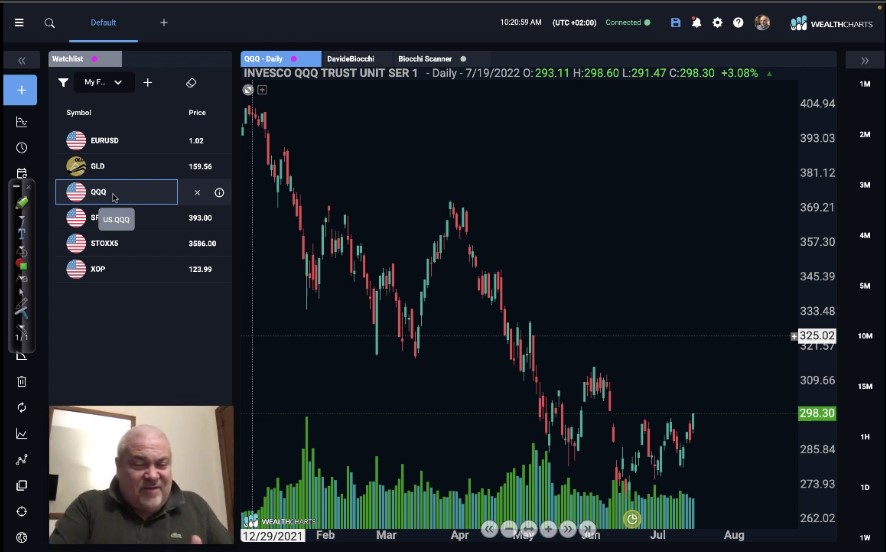The height and width of the screenshot is (552, 886).
Task: Click the WealthCharts logo
Action: [831, 23]
